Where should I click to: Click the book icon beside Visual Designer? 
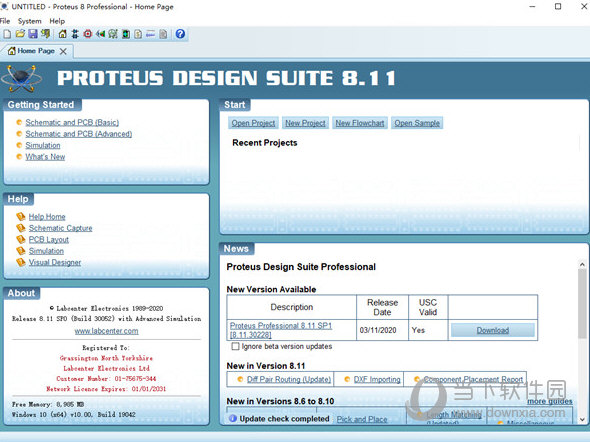21,262
